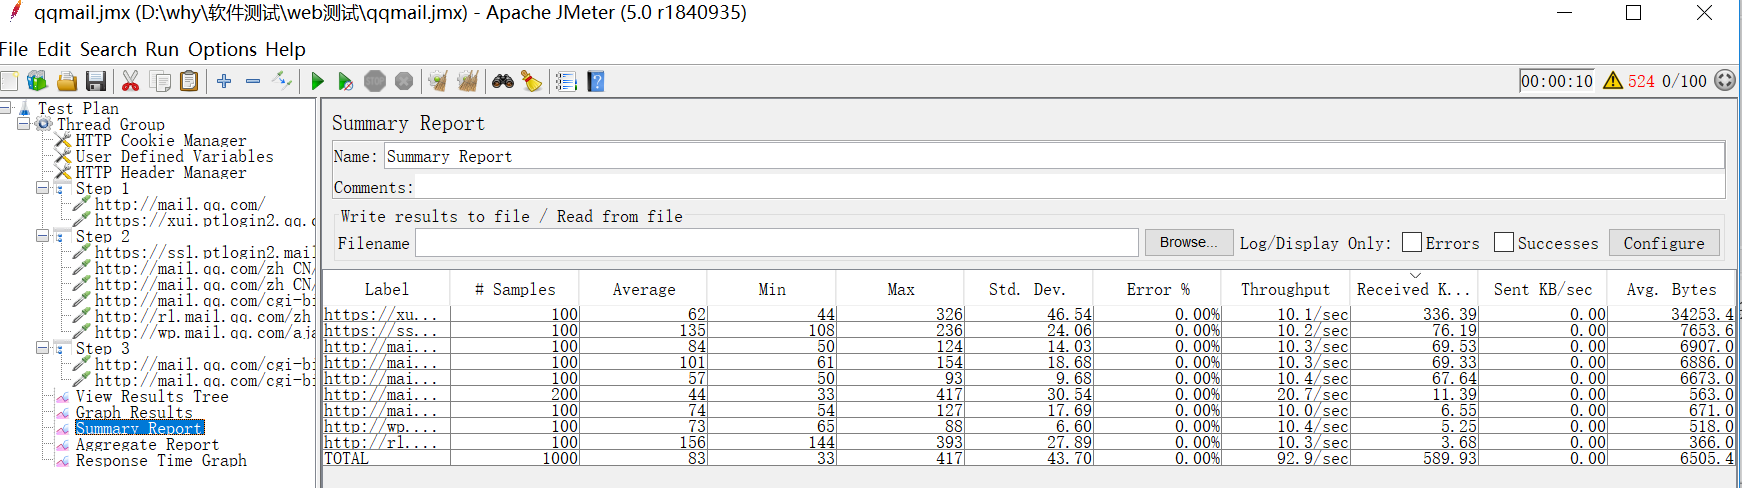
Task: Enable the Errors only checkbox
Action: click(1411, 242)
